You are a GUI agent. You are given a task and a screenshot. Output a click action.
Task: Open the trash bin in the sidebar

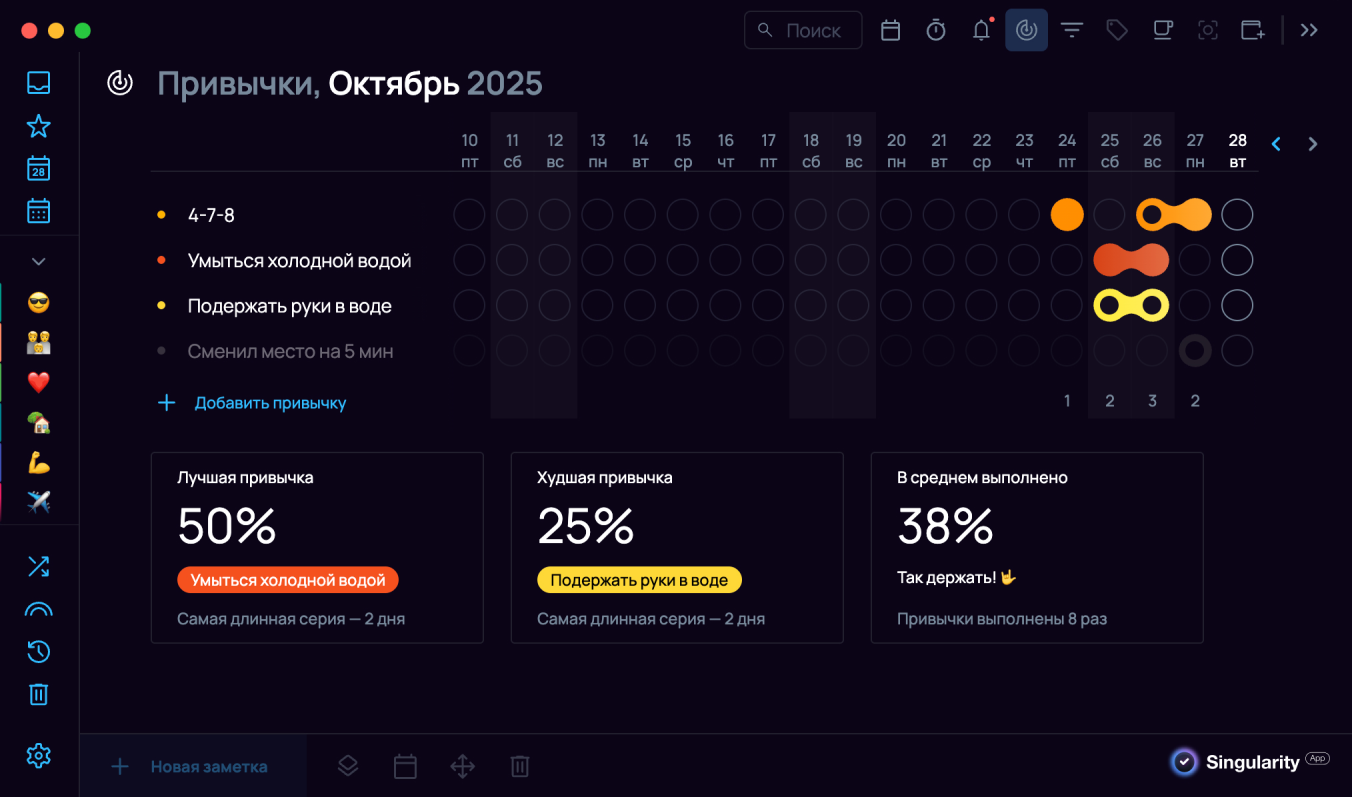pyautogui.click(x=38, y=694)
